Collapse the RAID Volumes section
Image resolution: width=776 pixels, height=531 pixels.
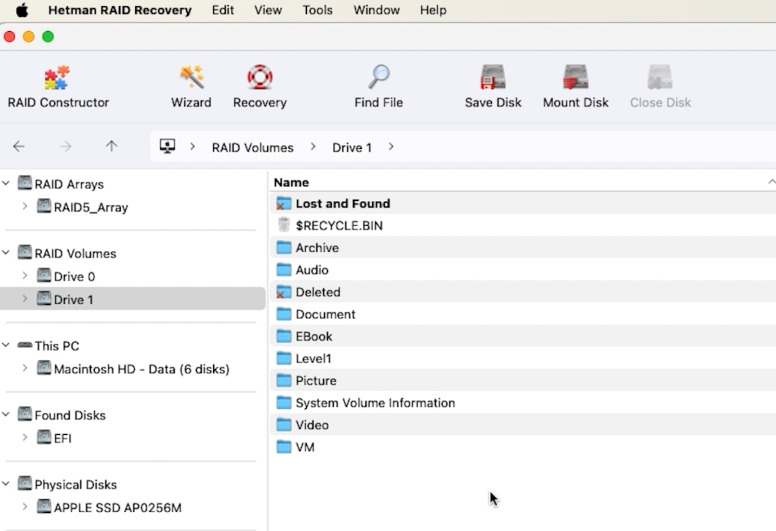coord(6,253)
